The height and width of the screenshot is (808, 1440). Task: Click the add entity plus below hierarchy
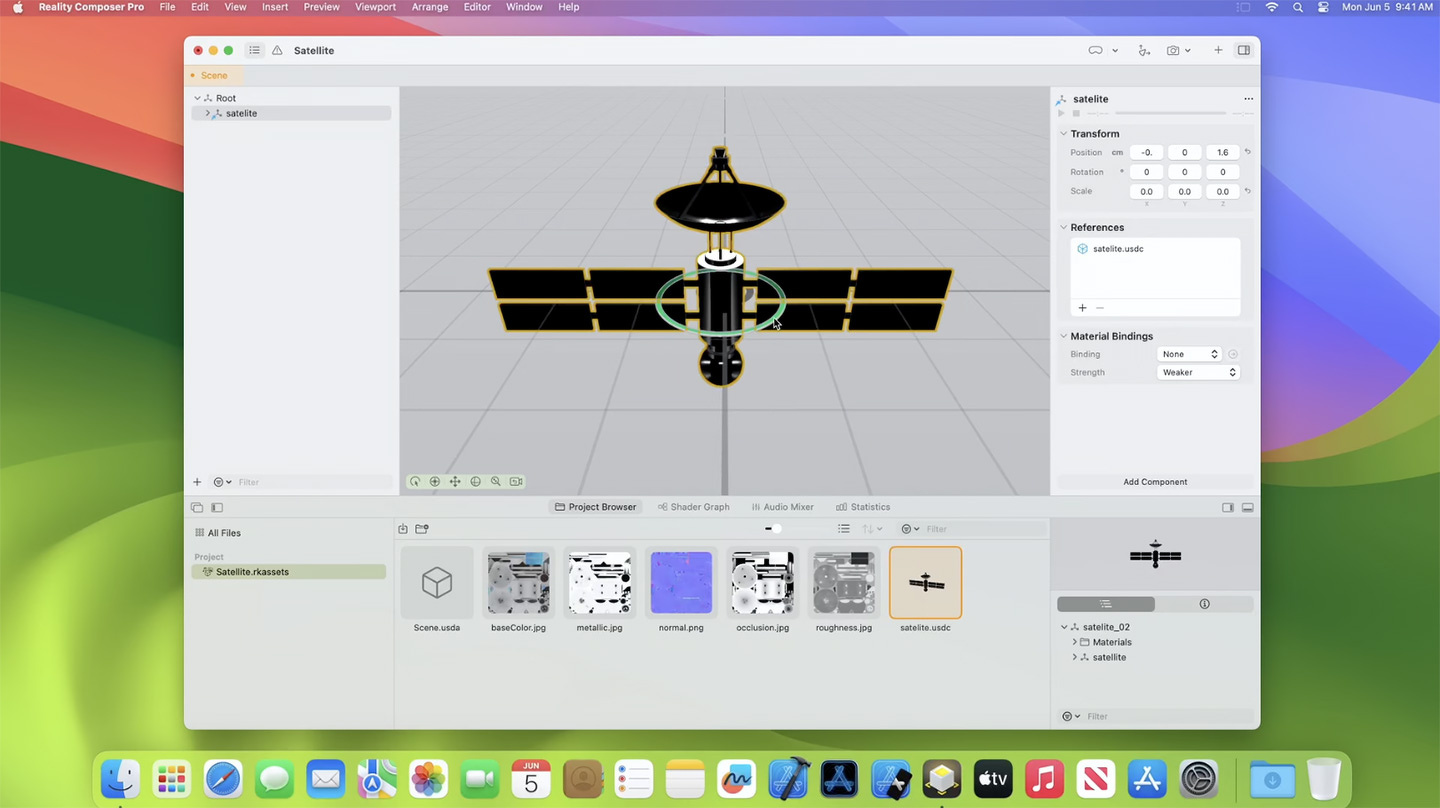click(x=197, y=482)
